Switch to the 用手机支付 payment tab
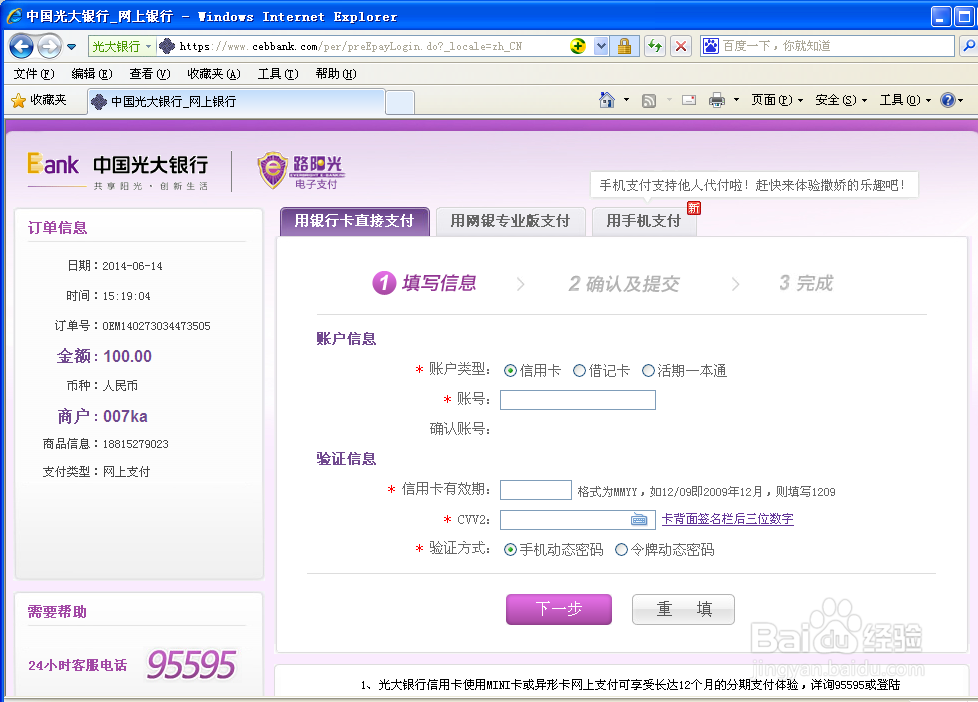978x702 pixels. [x=643, y=222]
